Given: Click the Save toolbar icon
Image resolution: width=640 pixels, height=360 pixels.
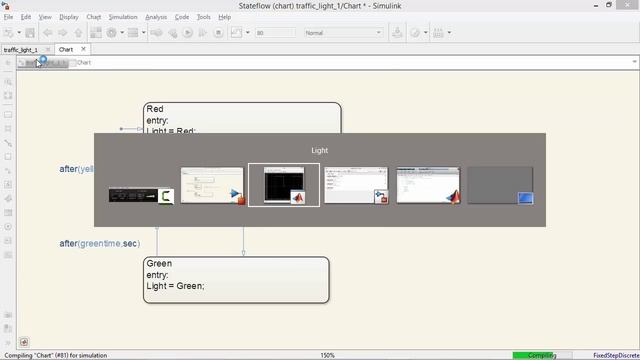Looking at the screenshot, I should coord(30,33).
